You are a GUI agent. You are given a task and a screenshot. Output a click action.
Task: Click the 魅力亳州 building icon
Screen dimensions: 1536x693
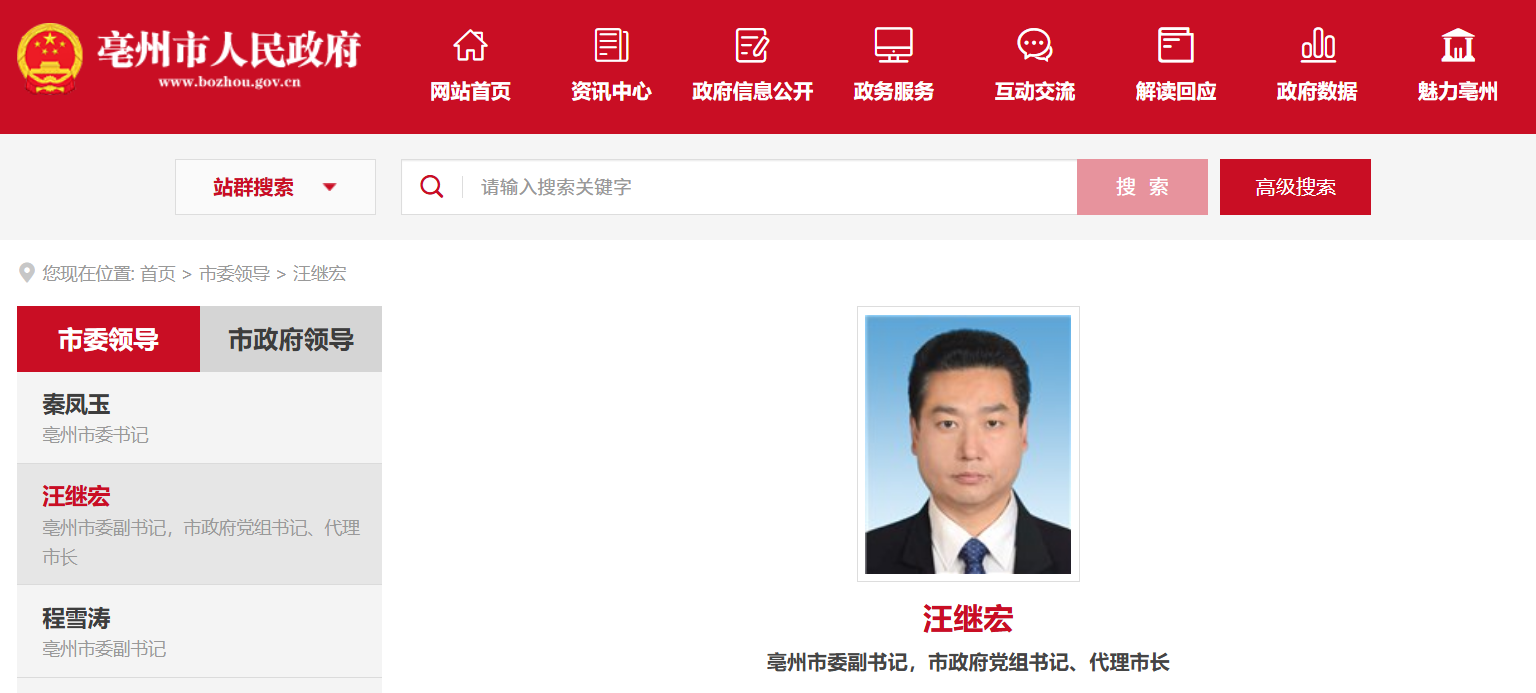[x=1457, y=45]
